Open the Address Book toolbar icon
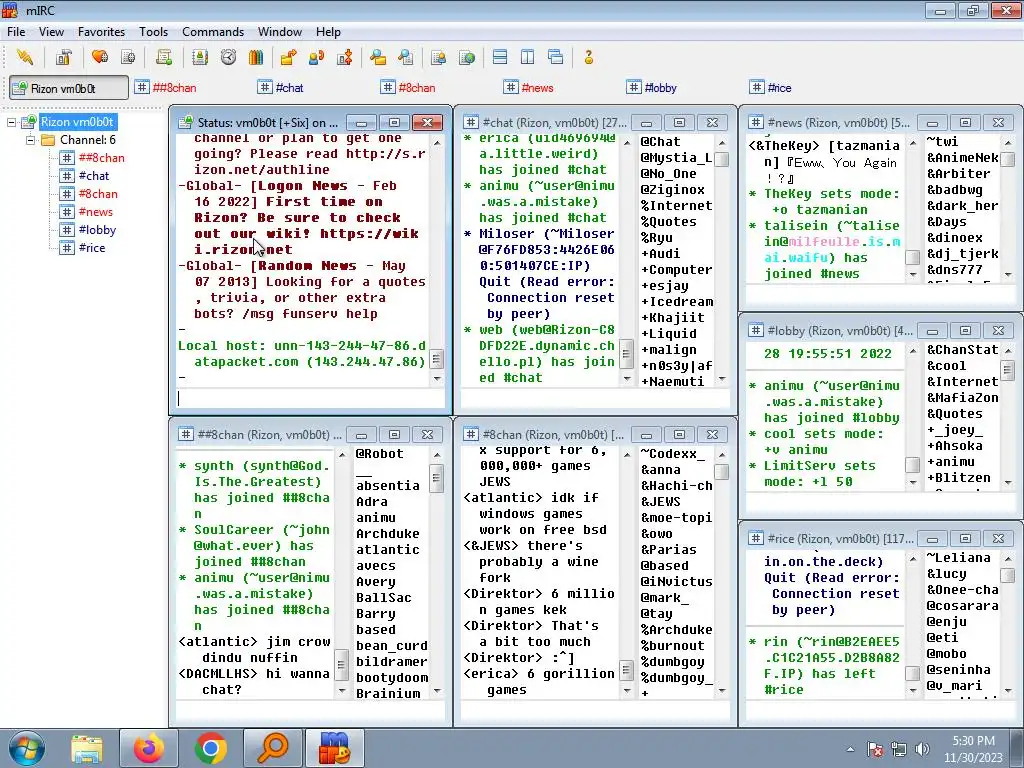The width and height of the screenshot is (1024, 768). (x=200, y=57)
